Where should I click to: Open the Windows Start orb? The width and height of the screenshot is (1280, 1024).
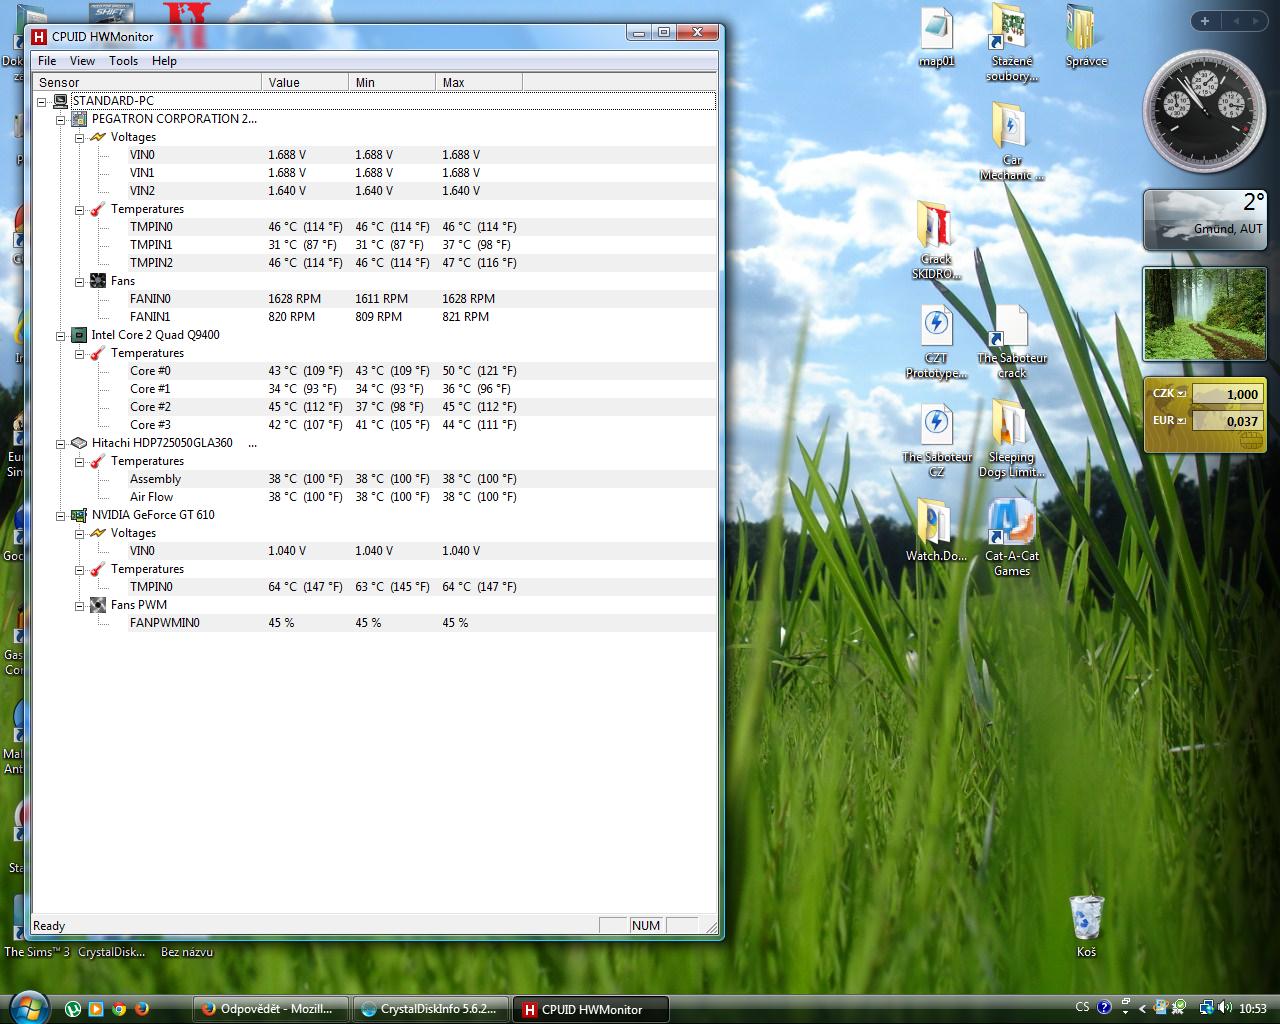point(27,1007)
